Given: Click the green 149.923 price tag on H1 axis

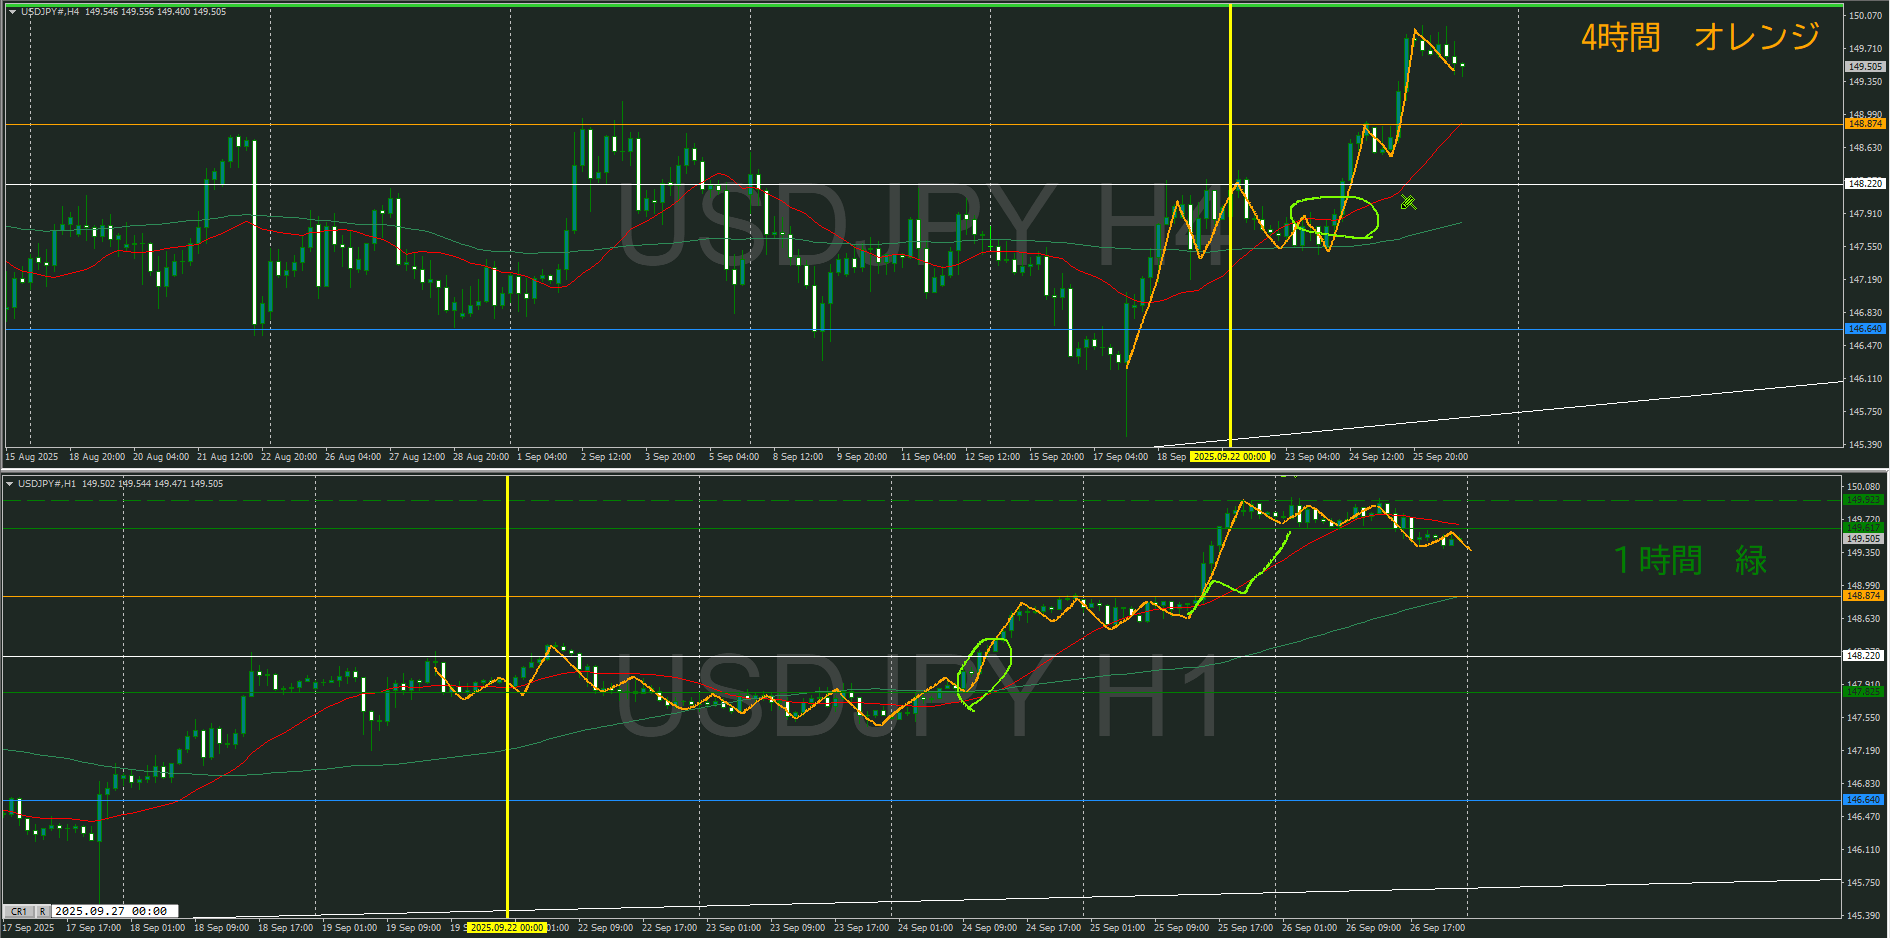Looking at the screenshot, I should pos(1863,499).
